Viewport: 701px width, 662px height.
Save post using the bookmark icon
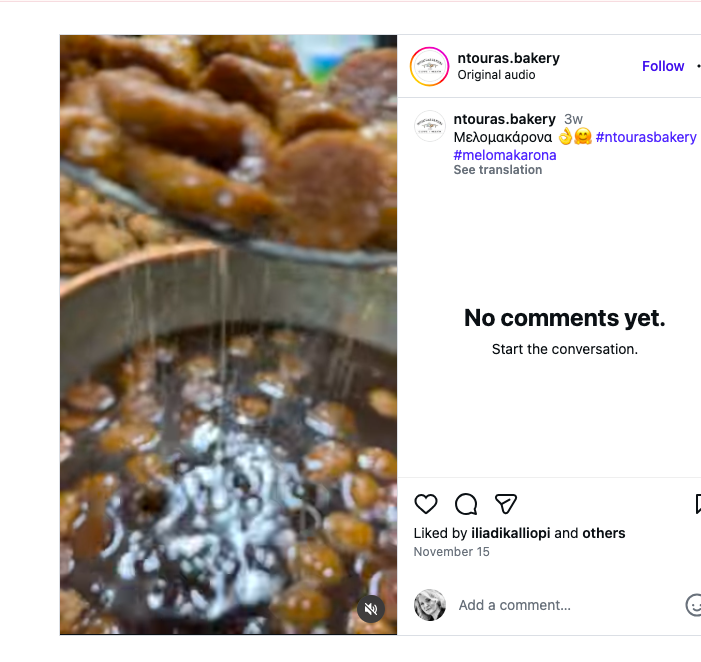click(x=698, y=504)
